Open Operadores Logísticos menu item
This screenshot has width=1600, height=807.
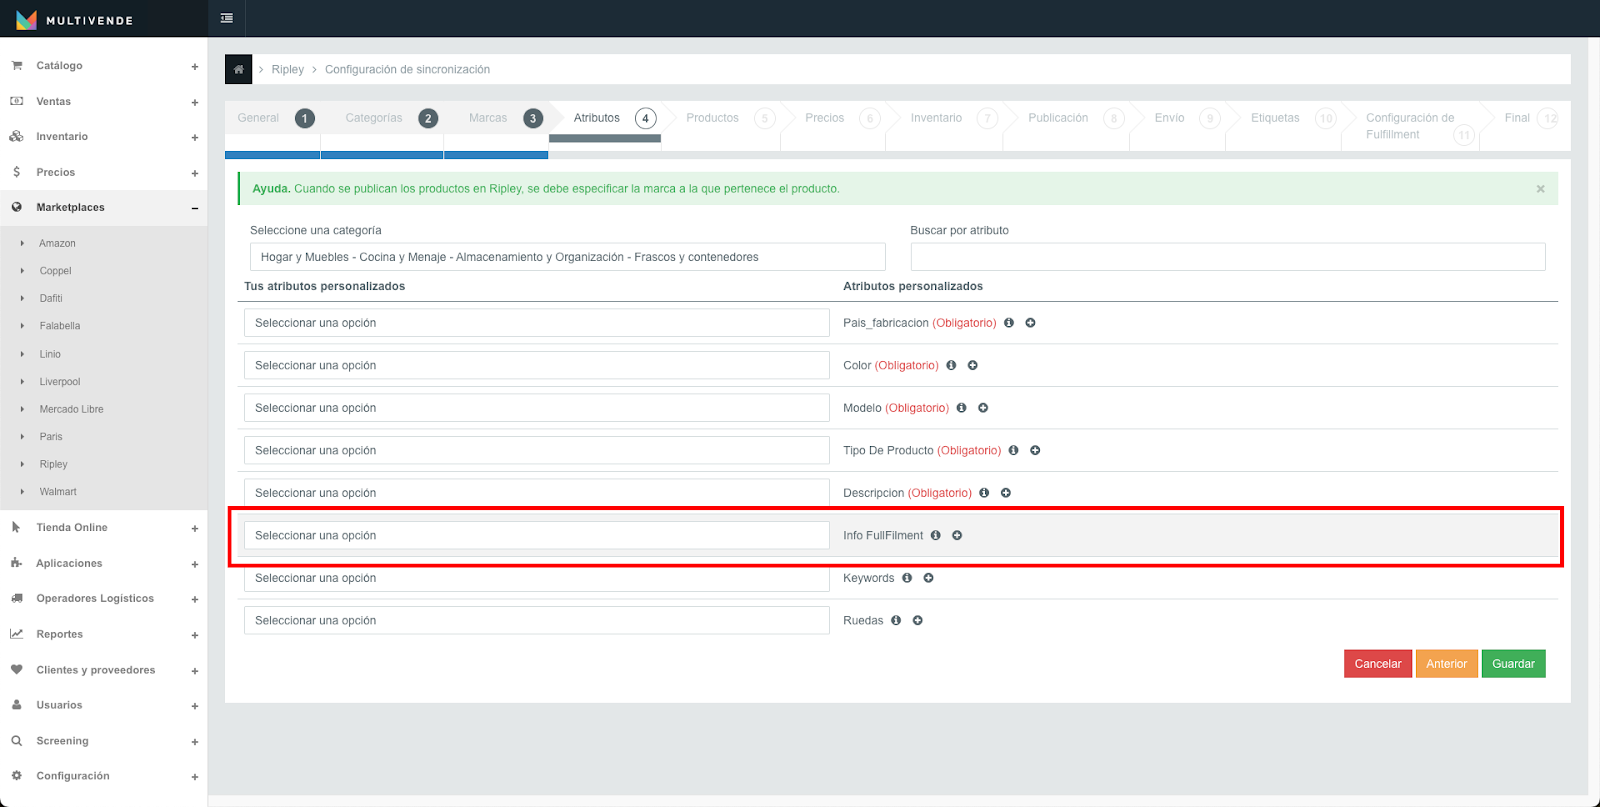tap(95, 598)
